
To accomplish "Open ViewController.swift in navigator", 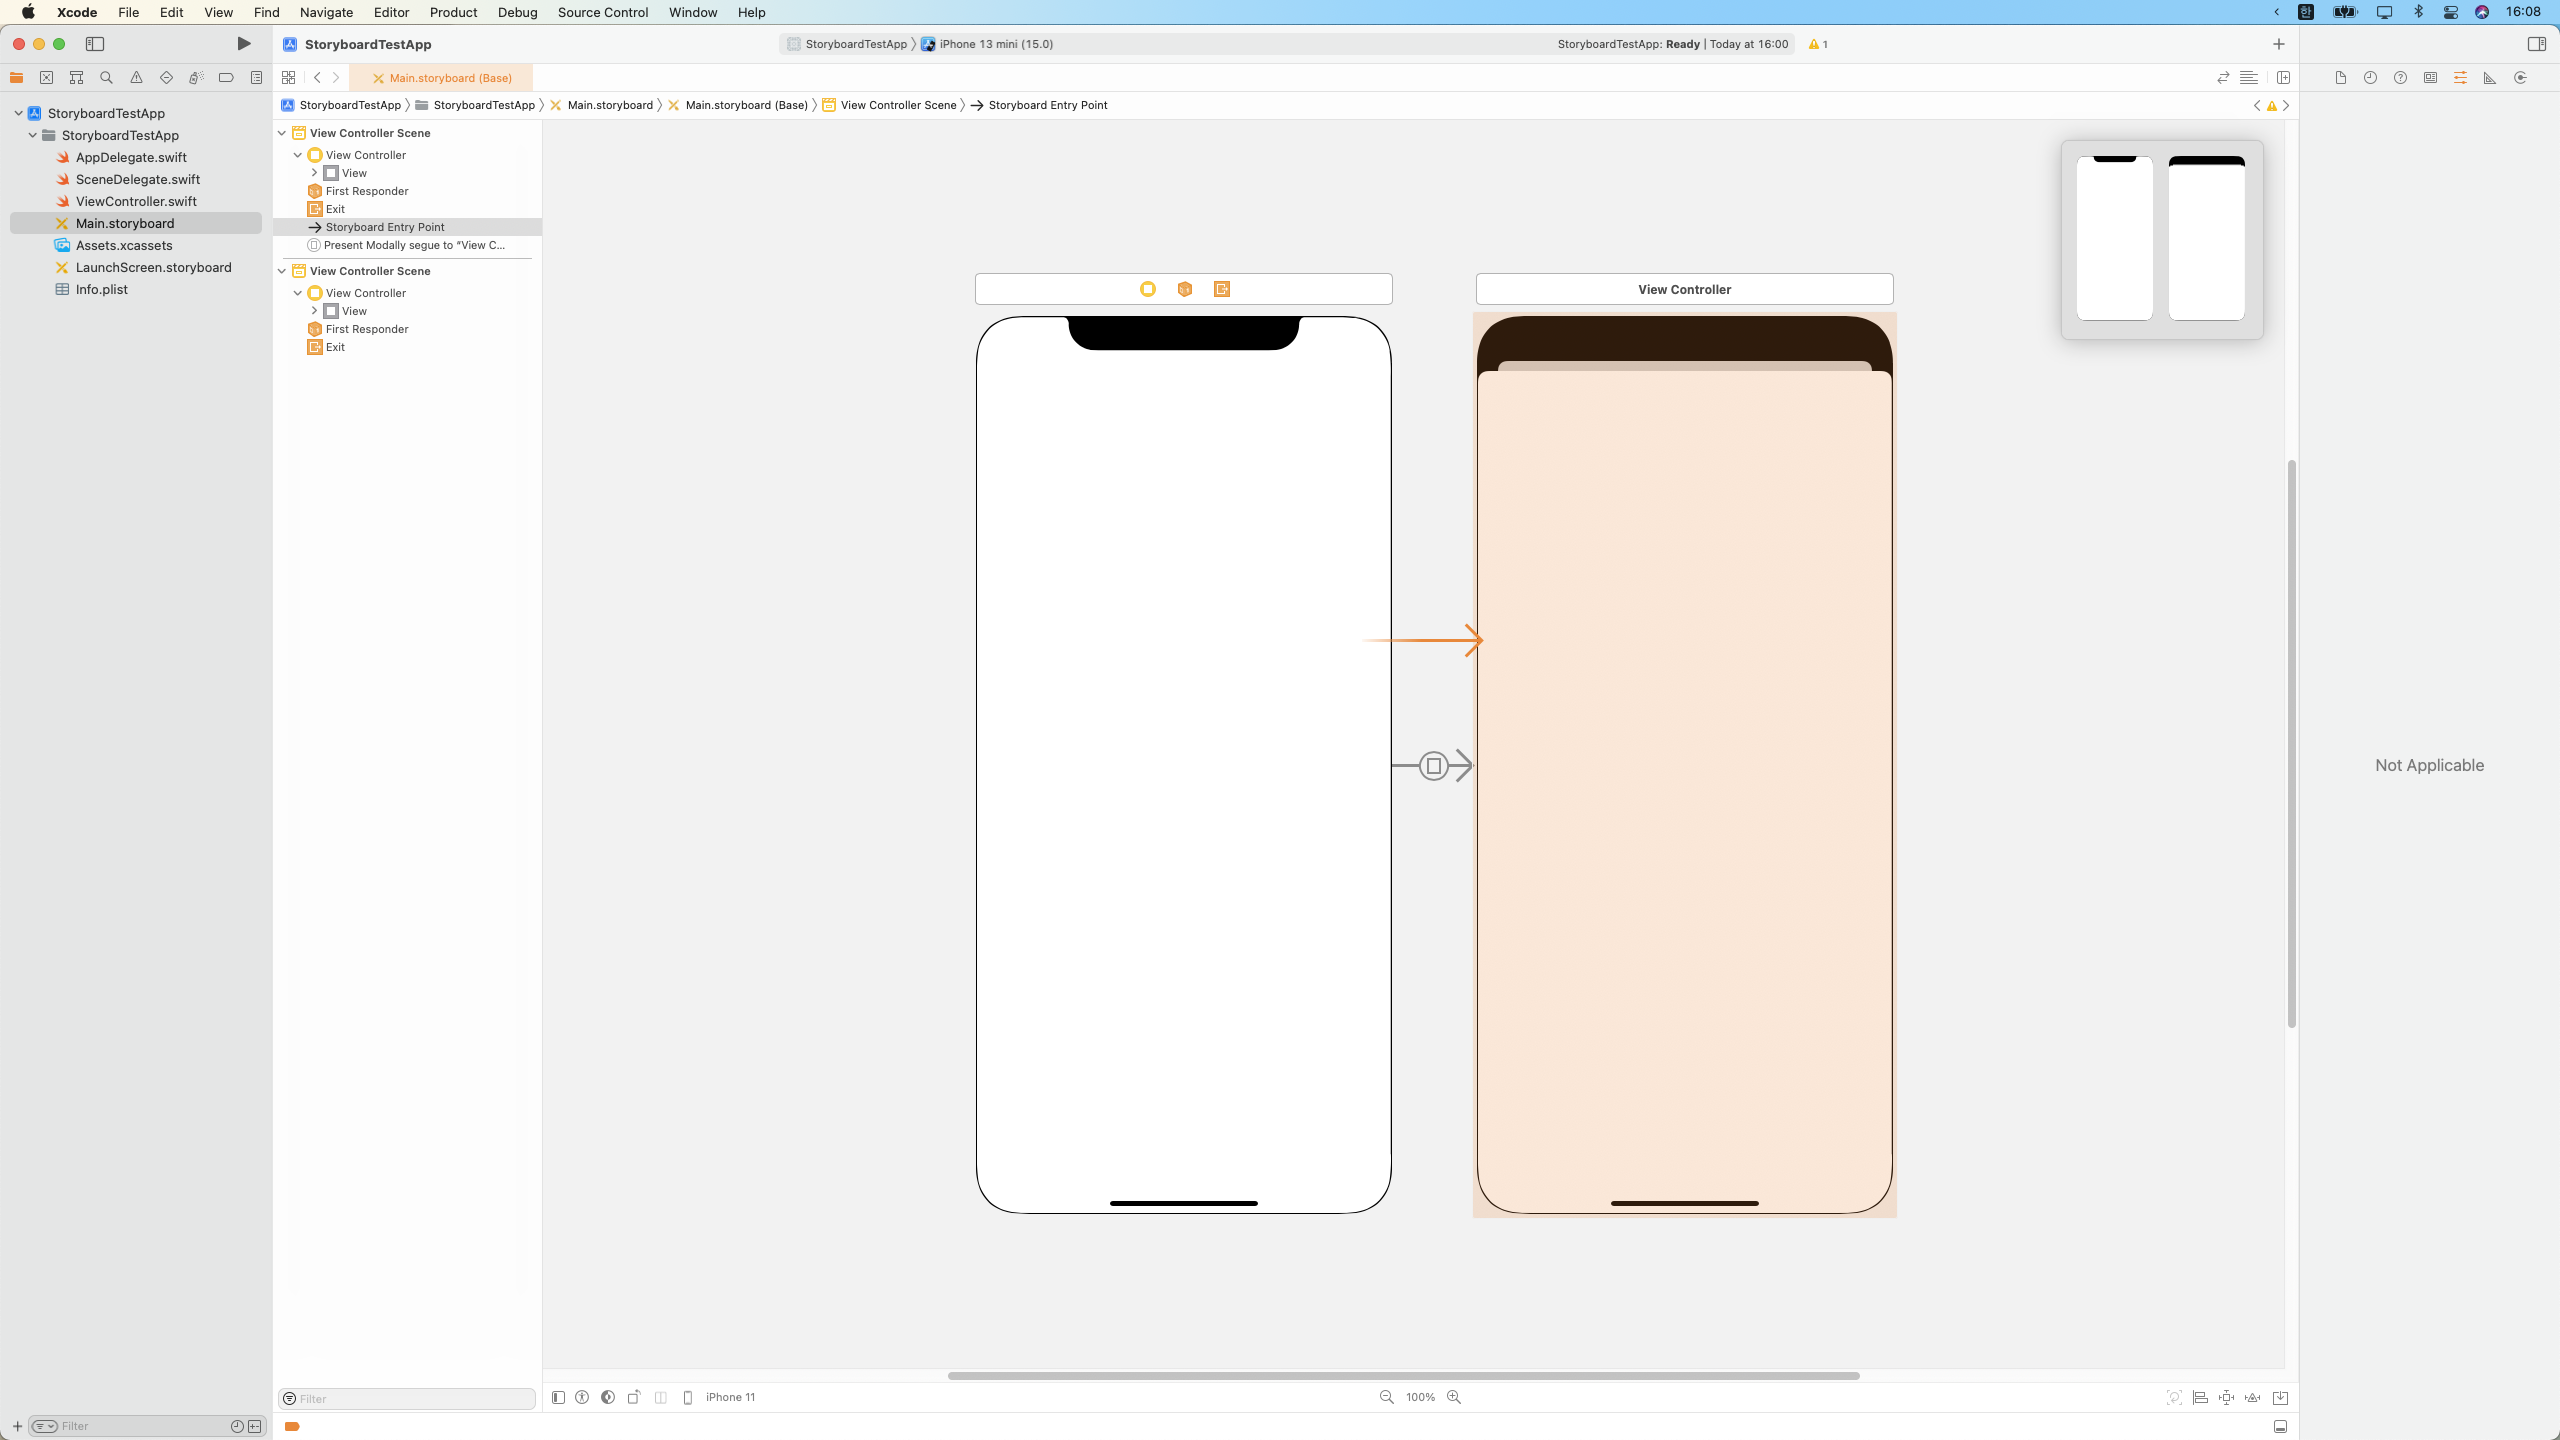I will [136, 201].
